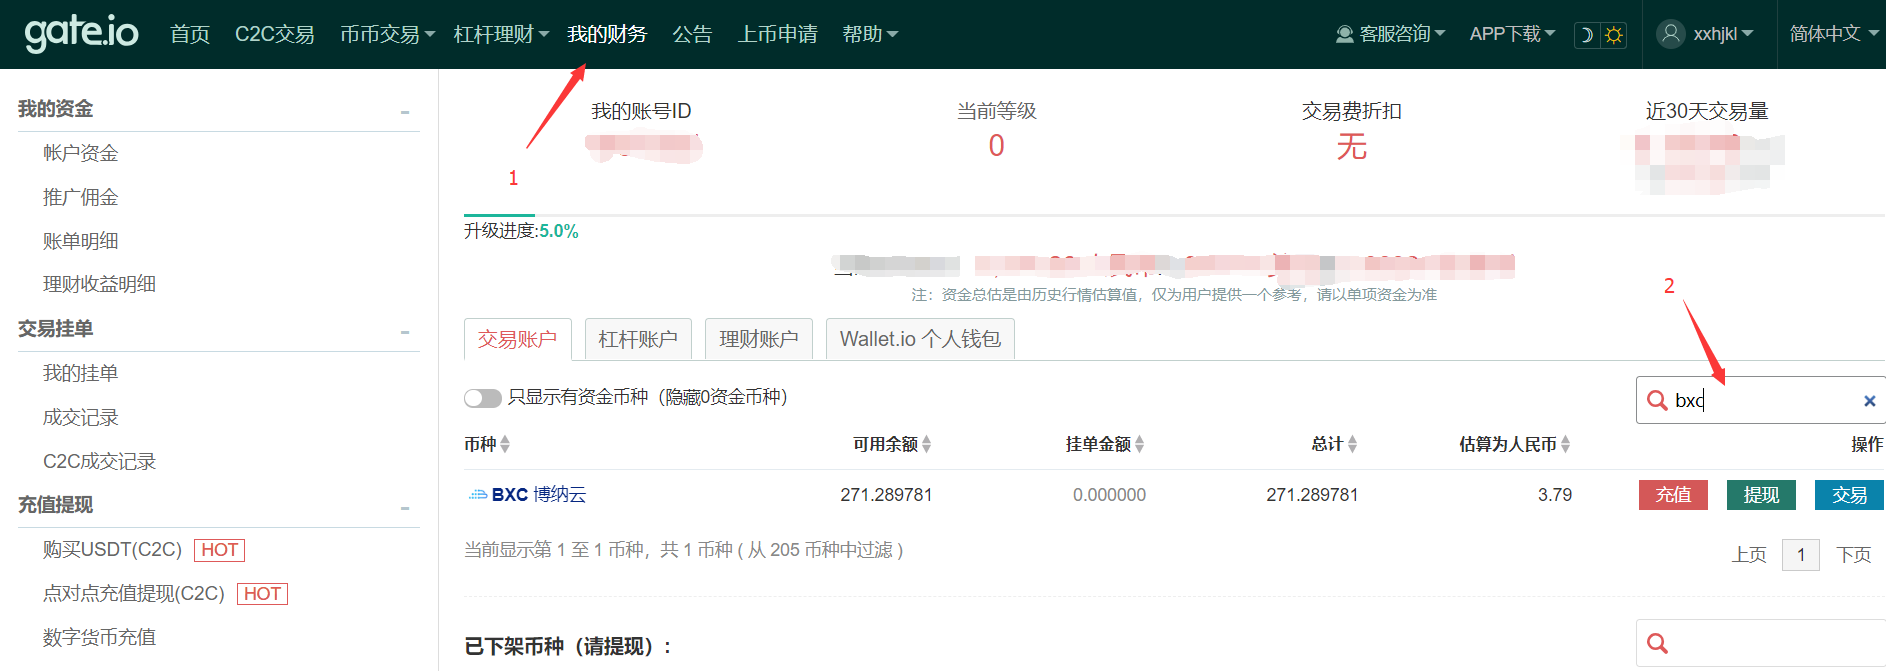The width and height of the screenshot is (1886, 671).
Task: Click the BXC 博纳云 coin name
Action: (x=539, y=494)
